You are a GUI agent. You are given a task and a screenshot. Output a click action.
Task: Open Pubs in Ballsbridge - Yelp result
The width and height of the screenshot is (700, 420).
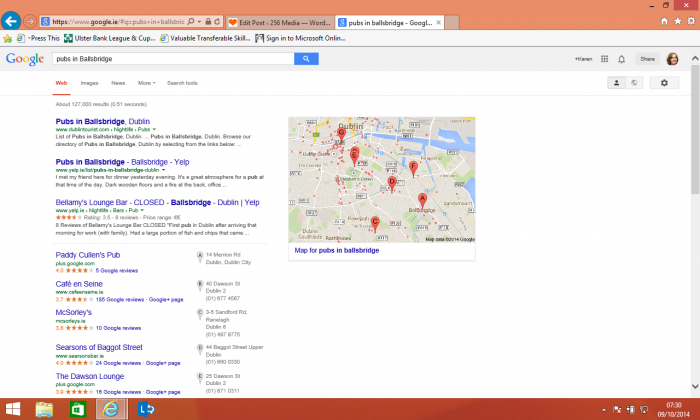click(122, 162)
